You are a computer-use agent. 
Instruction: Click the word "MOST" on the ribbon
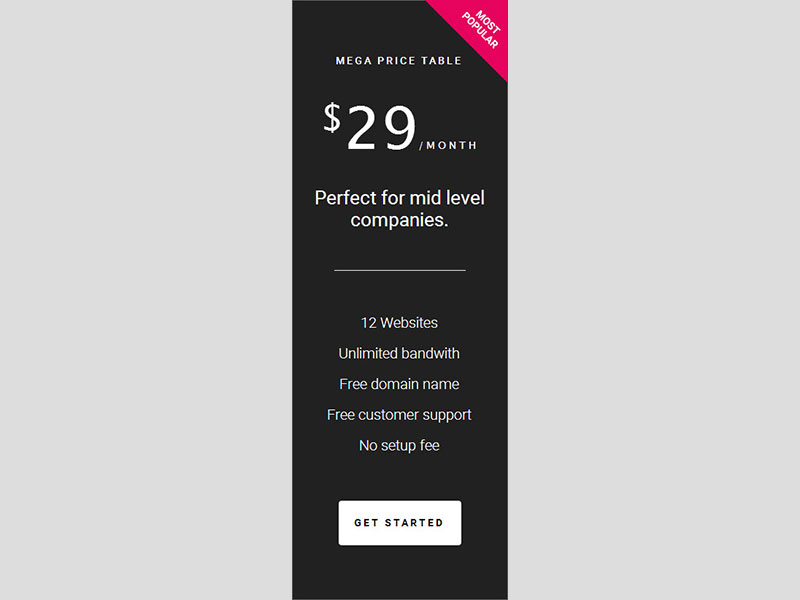(x=489, y=21)
